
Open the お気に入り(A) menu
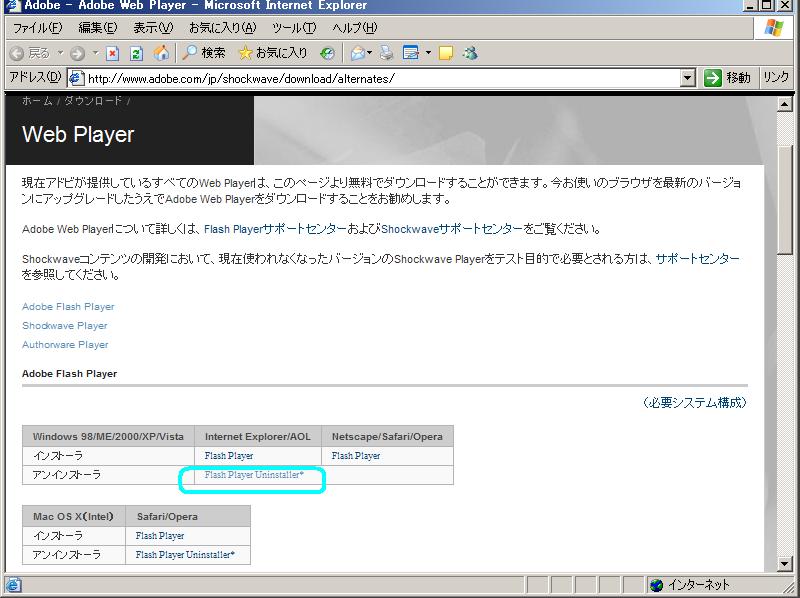click(222, 28)
